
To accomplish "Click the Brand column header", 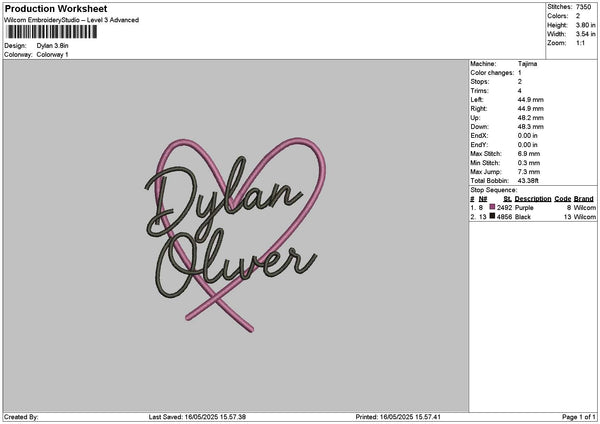I will [x=584, y=199].
